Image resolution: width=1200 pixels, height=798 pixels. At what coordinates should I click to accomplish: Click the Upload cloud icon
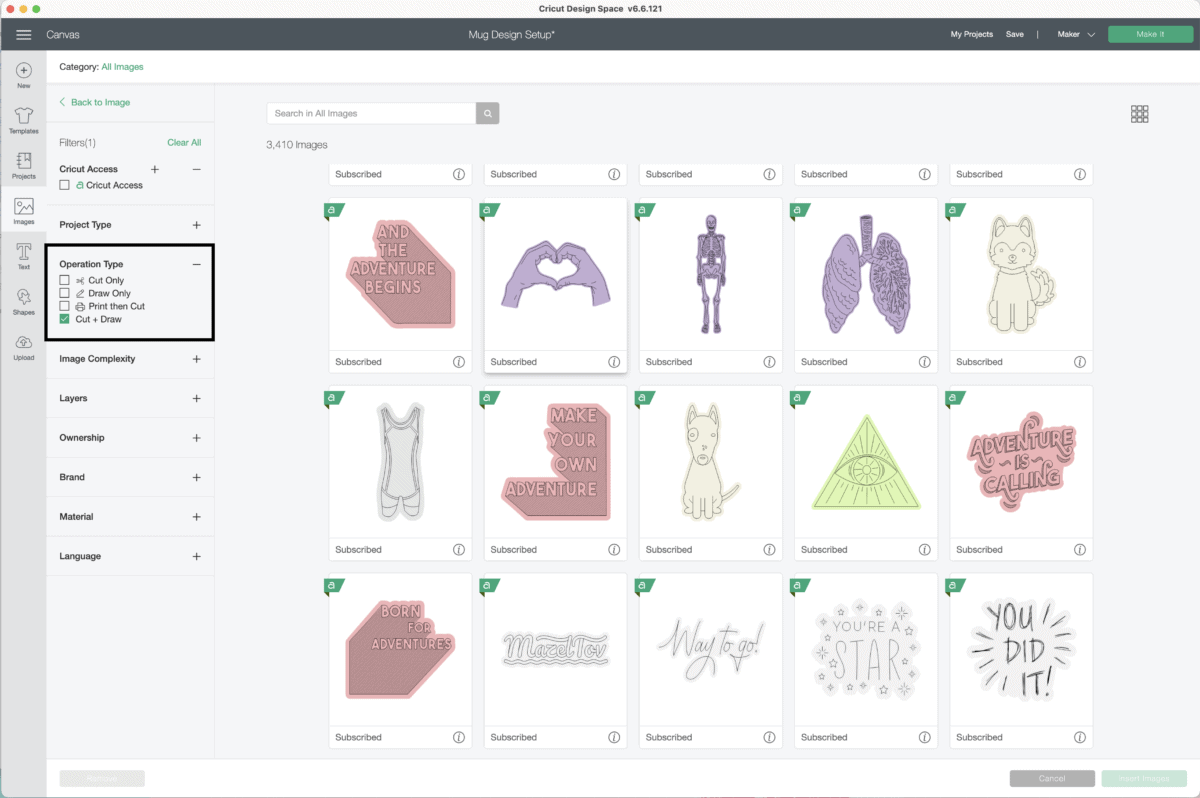[x=24, y=343]
